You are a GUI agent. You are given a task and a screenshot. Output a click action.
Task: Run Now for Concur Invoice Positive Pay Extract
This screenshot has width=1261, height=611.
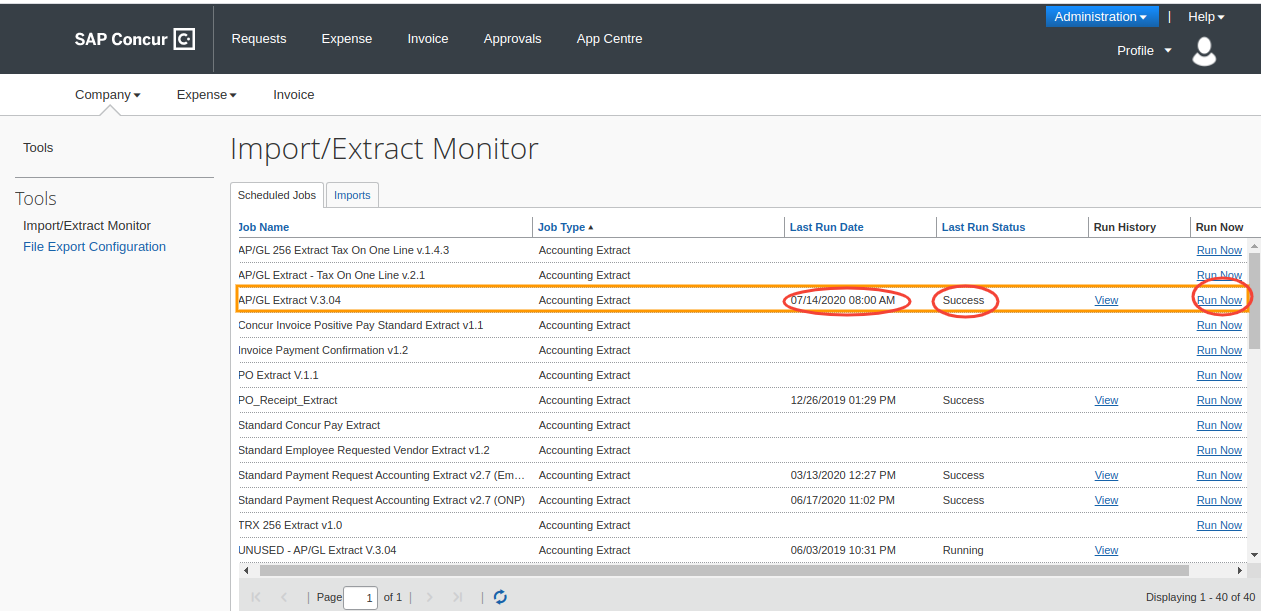[x=1219, y=325]
